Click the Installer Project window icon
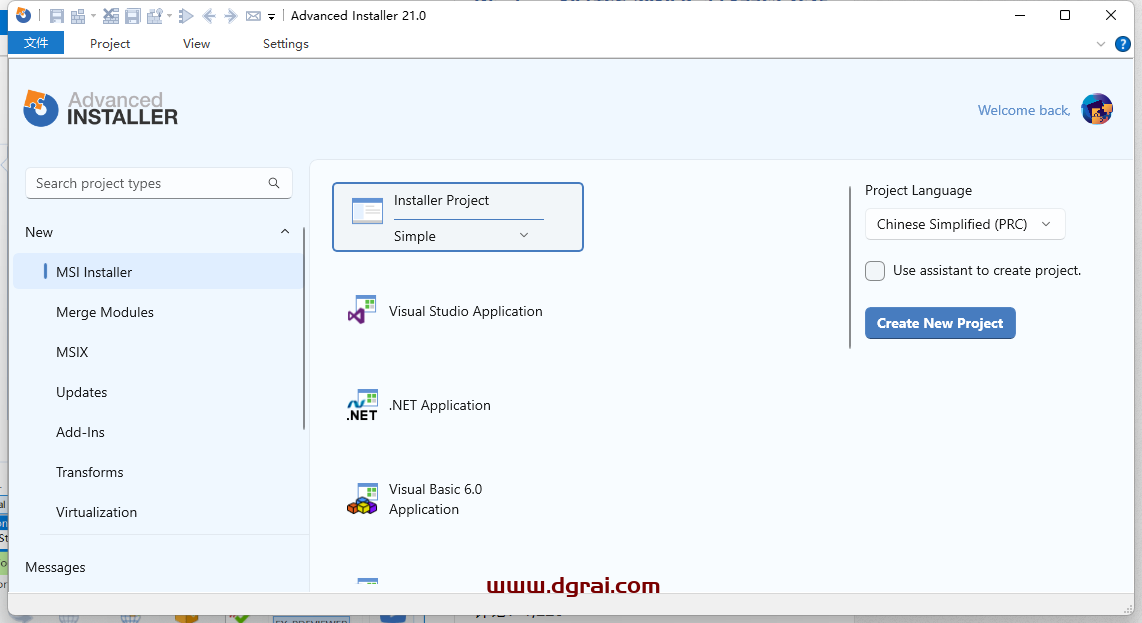 point(367,211)
